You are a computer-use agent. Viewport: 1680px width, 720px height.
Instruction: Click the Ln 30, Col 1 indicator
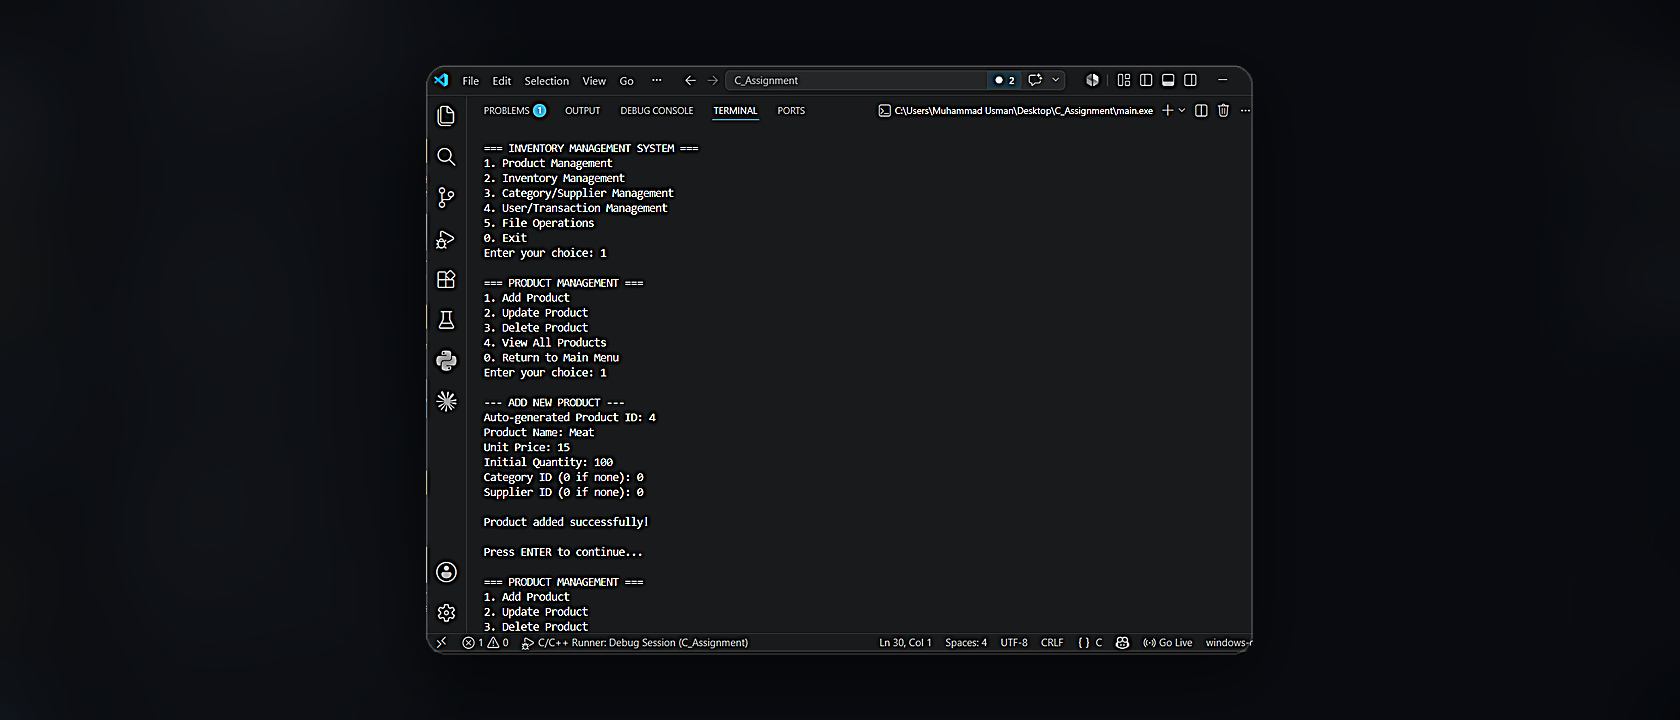pos(905,643)
